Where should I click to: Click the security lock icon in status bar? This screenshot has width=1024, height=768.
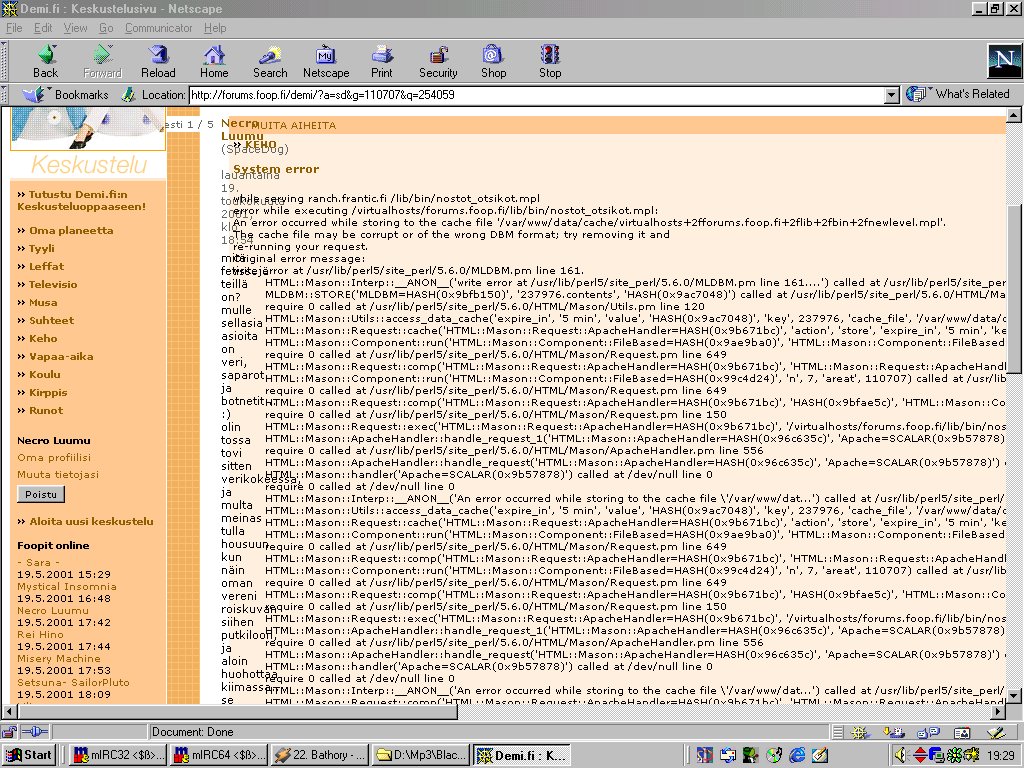(x=9, y=732)
